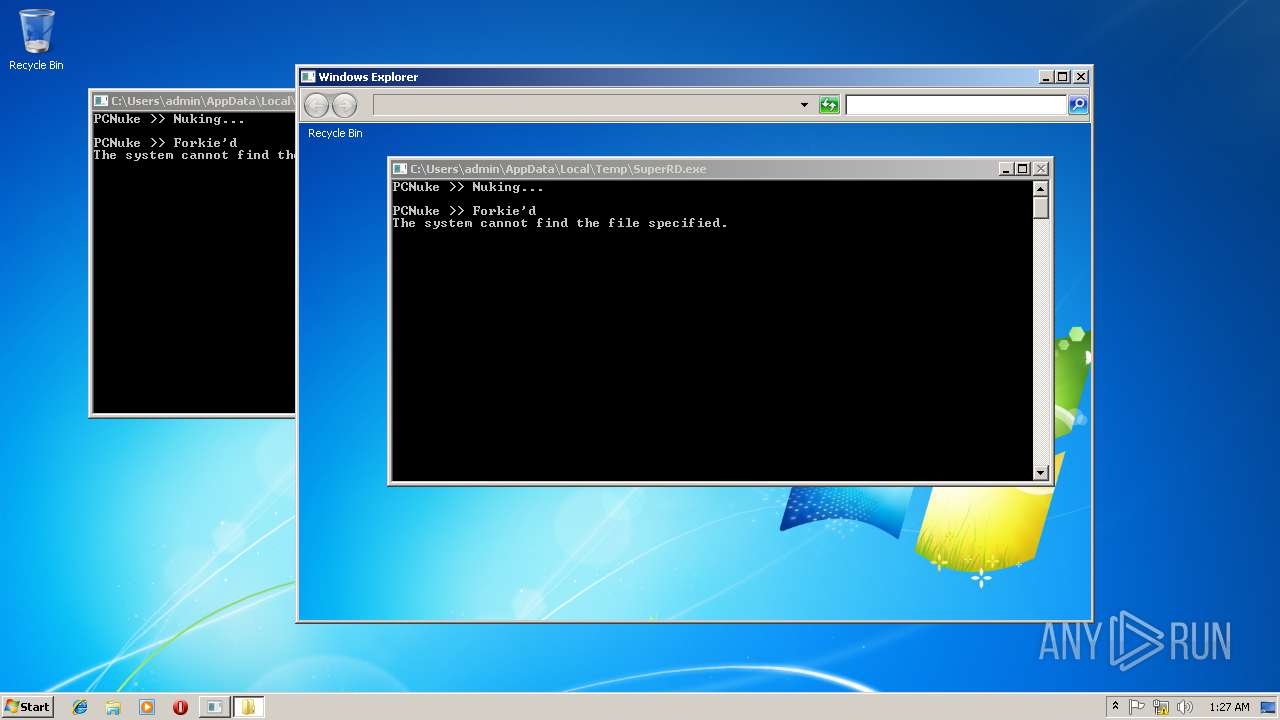
Task: Click the scroll down arrow in SuperRD.exe console
Action: click(1041, 473)
